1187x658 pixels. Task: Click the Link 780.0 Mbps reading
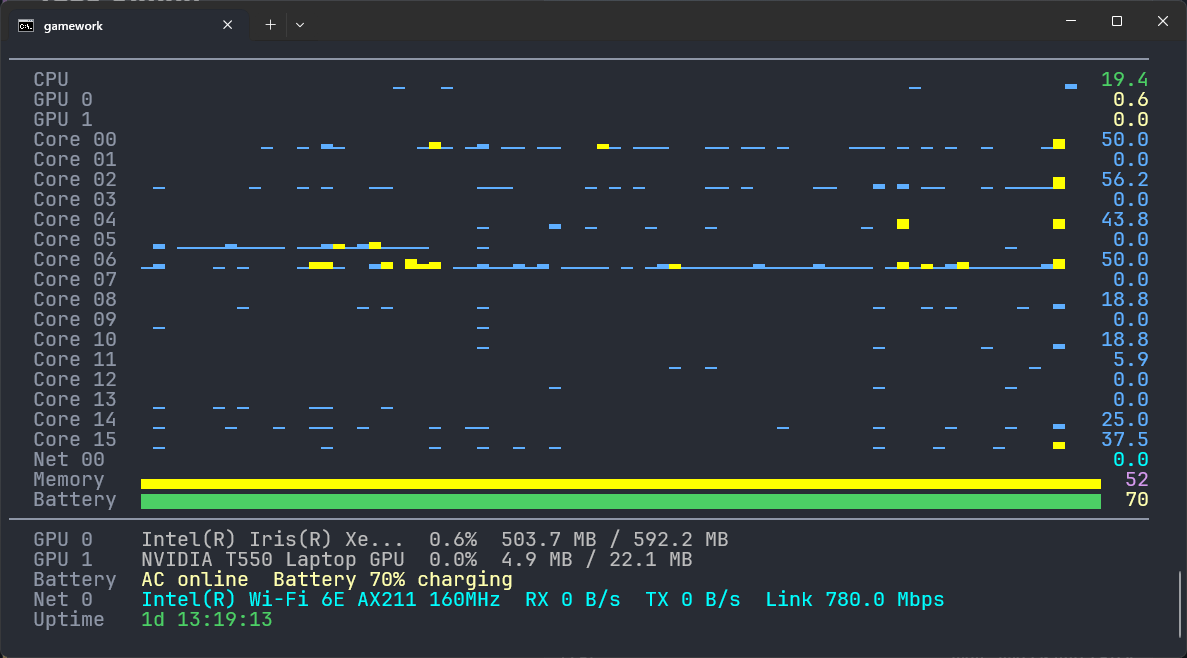coord(855,600)
